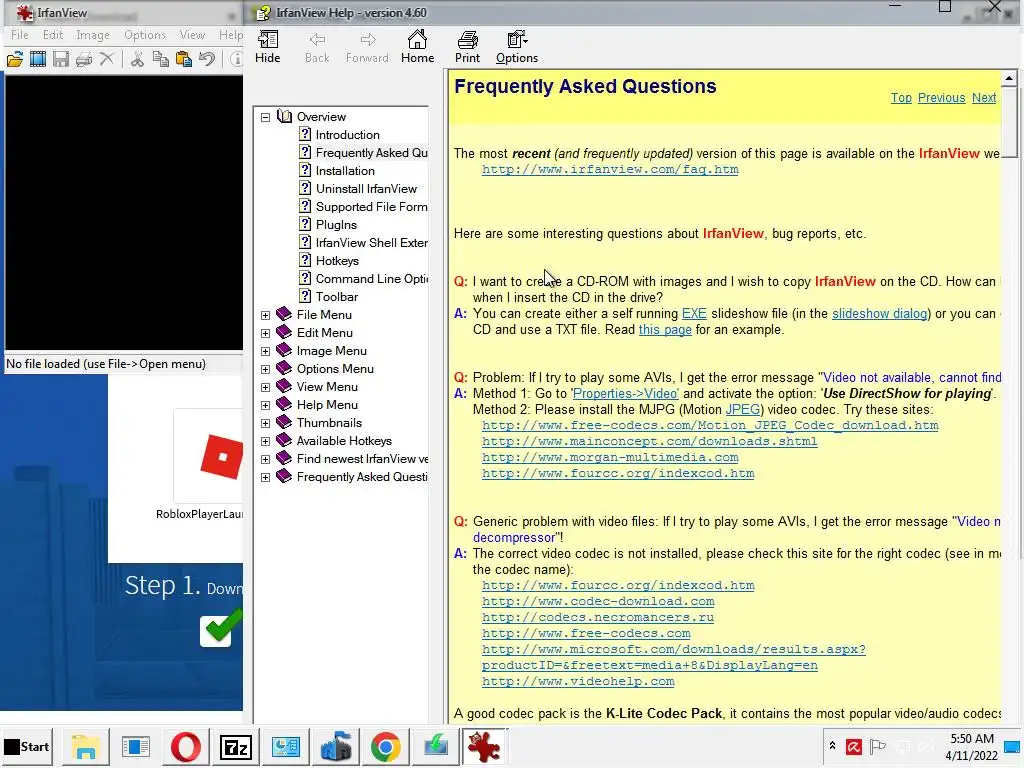Go to the Help Home page
The height and width of the screenshot is (768, 1024).
[x=417, y=47]
